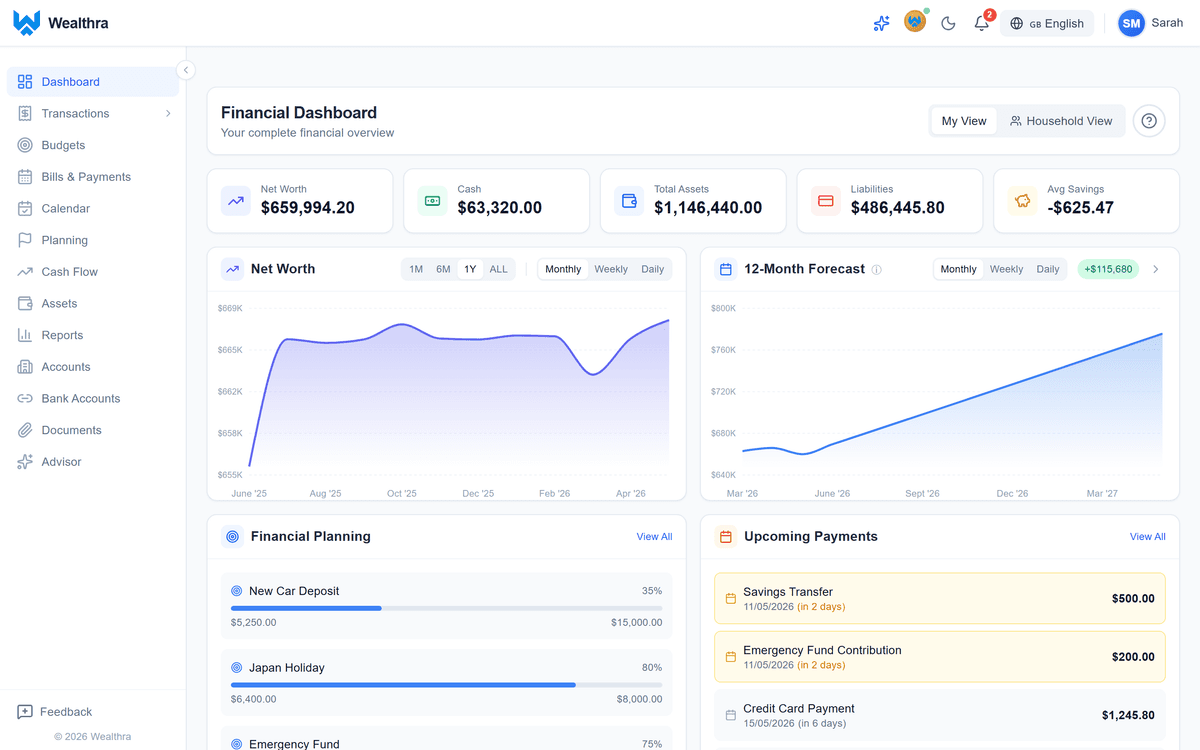
Task: Set 12-Month Forecast to Weekly
Action: (1006, 269)
